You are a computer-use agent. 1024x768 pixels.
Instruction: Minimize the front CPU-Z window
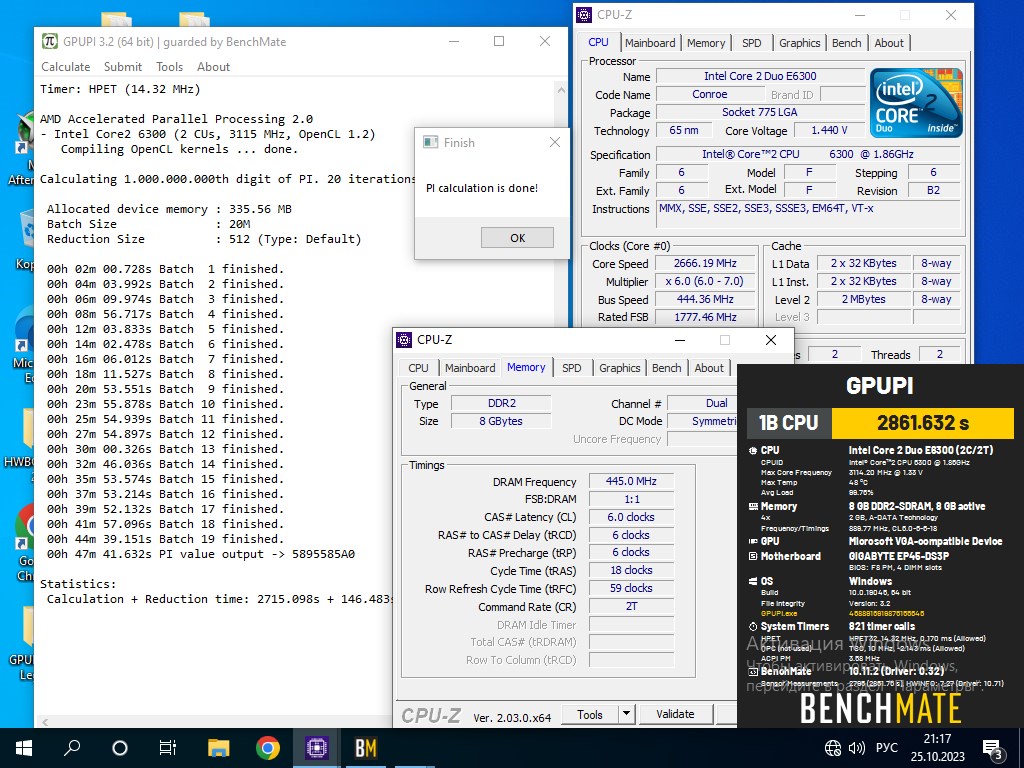click(680, 340)
